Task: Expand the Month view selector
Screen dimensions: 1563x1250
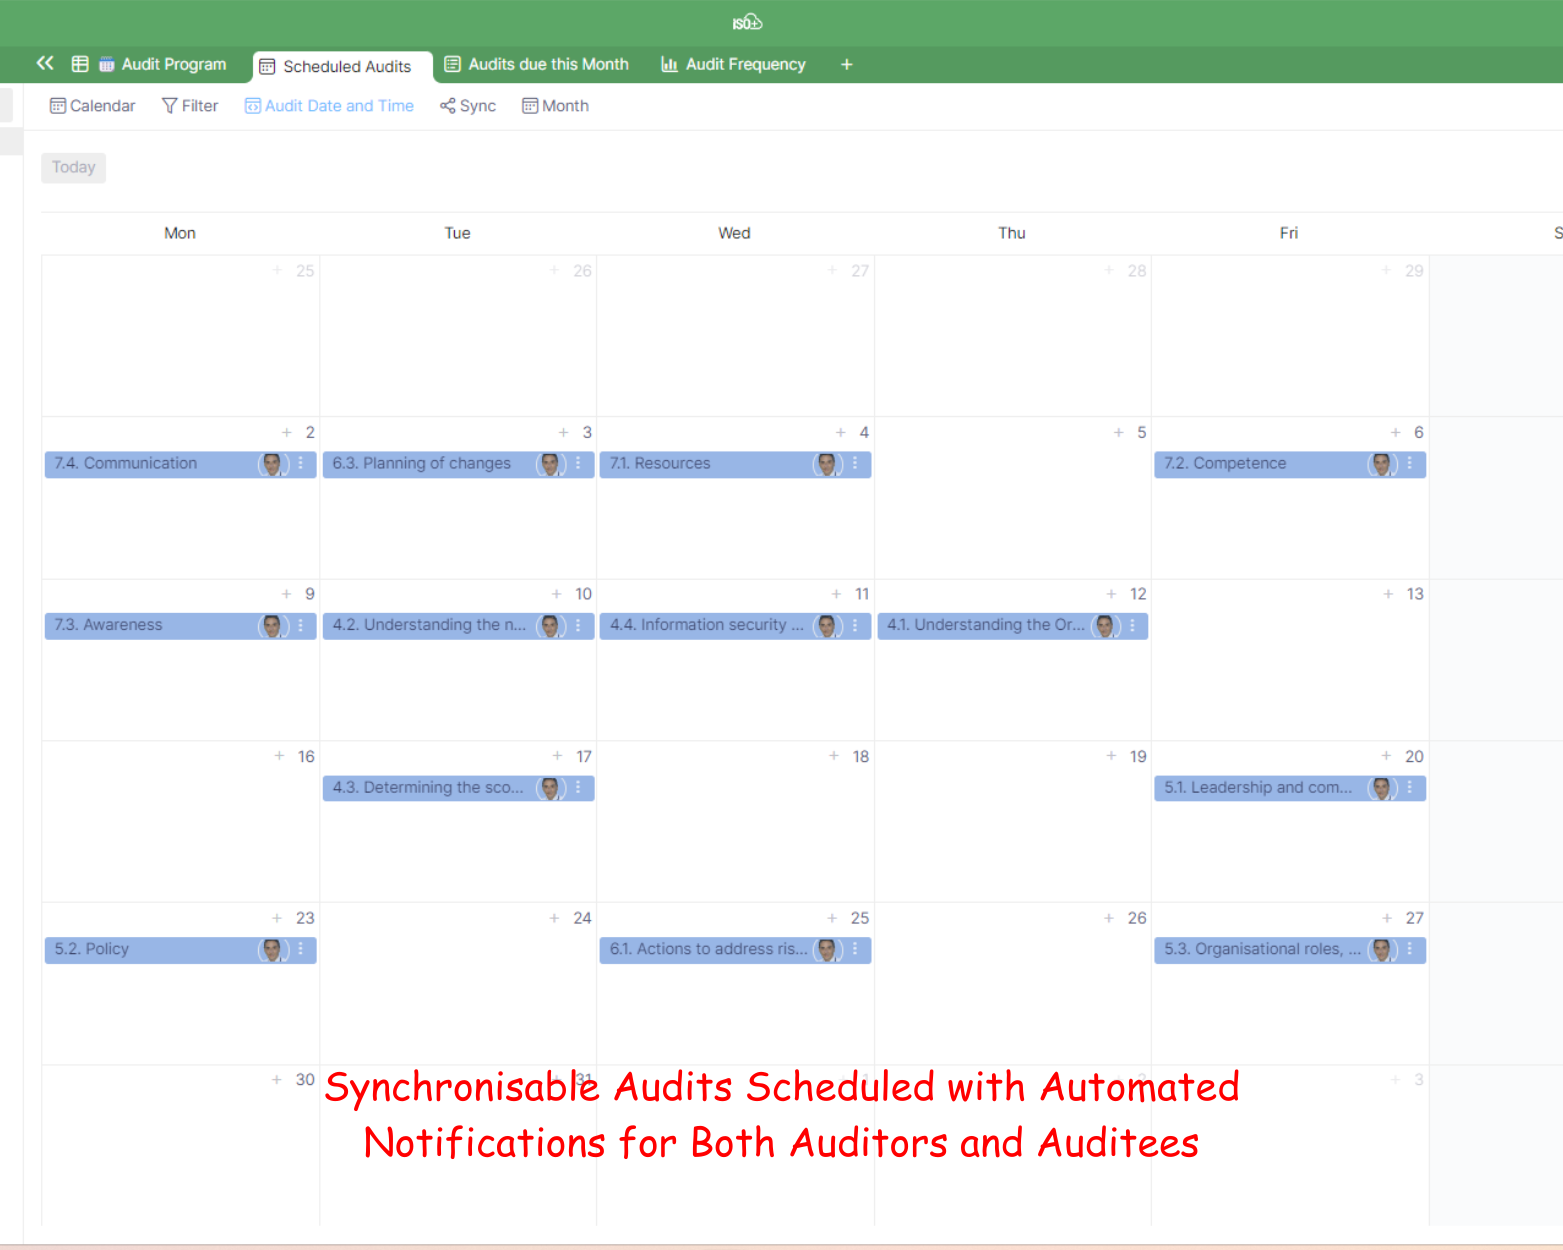Action: coord(555,106)
